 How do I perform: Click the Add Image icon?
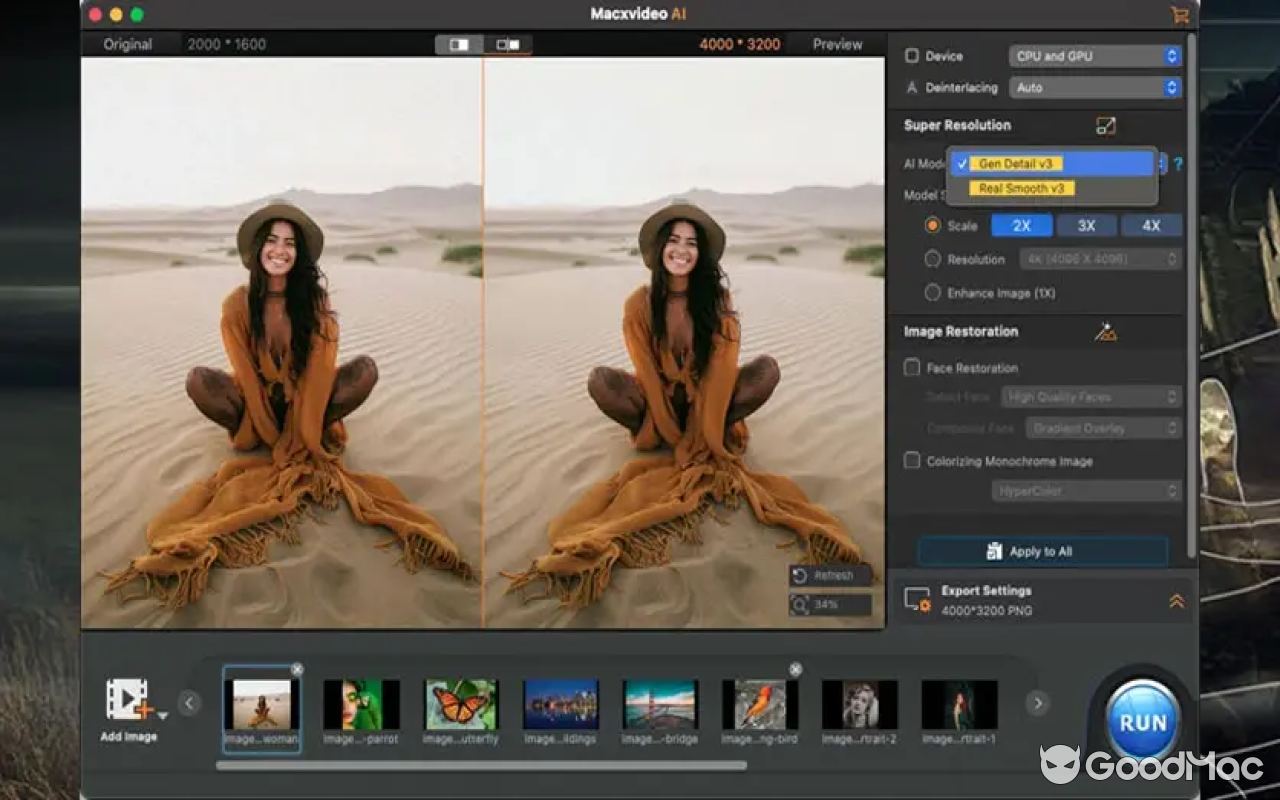point(128,700)
